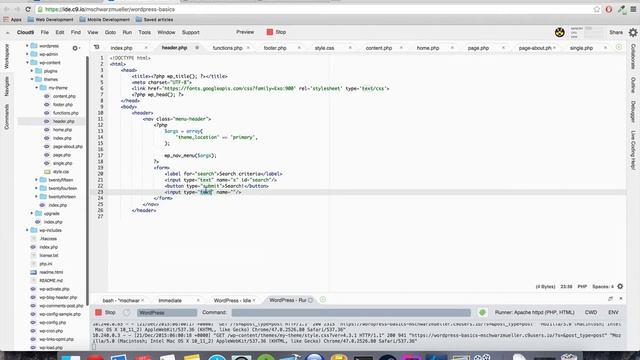Close the footer.php editor tab
The image size is (640, 360).
click(299, 48)
